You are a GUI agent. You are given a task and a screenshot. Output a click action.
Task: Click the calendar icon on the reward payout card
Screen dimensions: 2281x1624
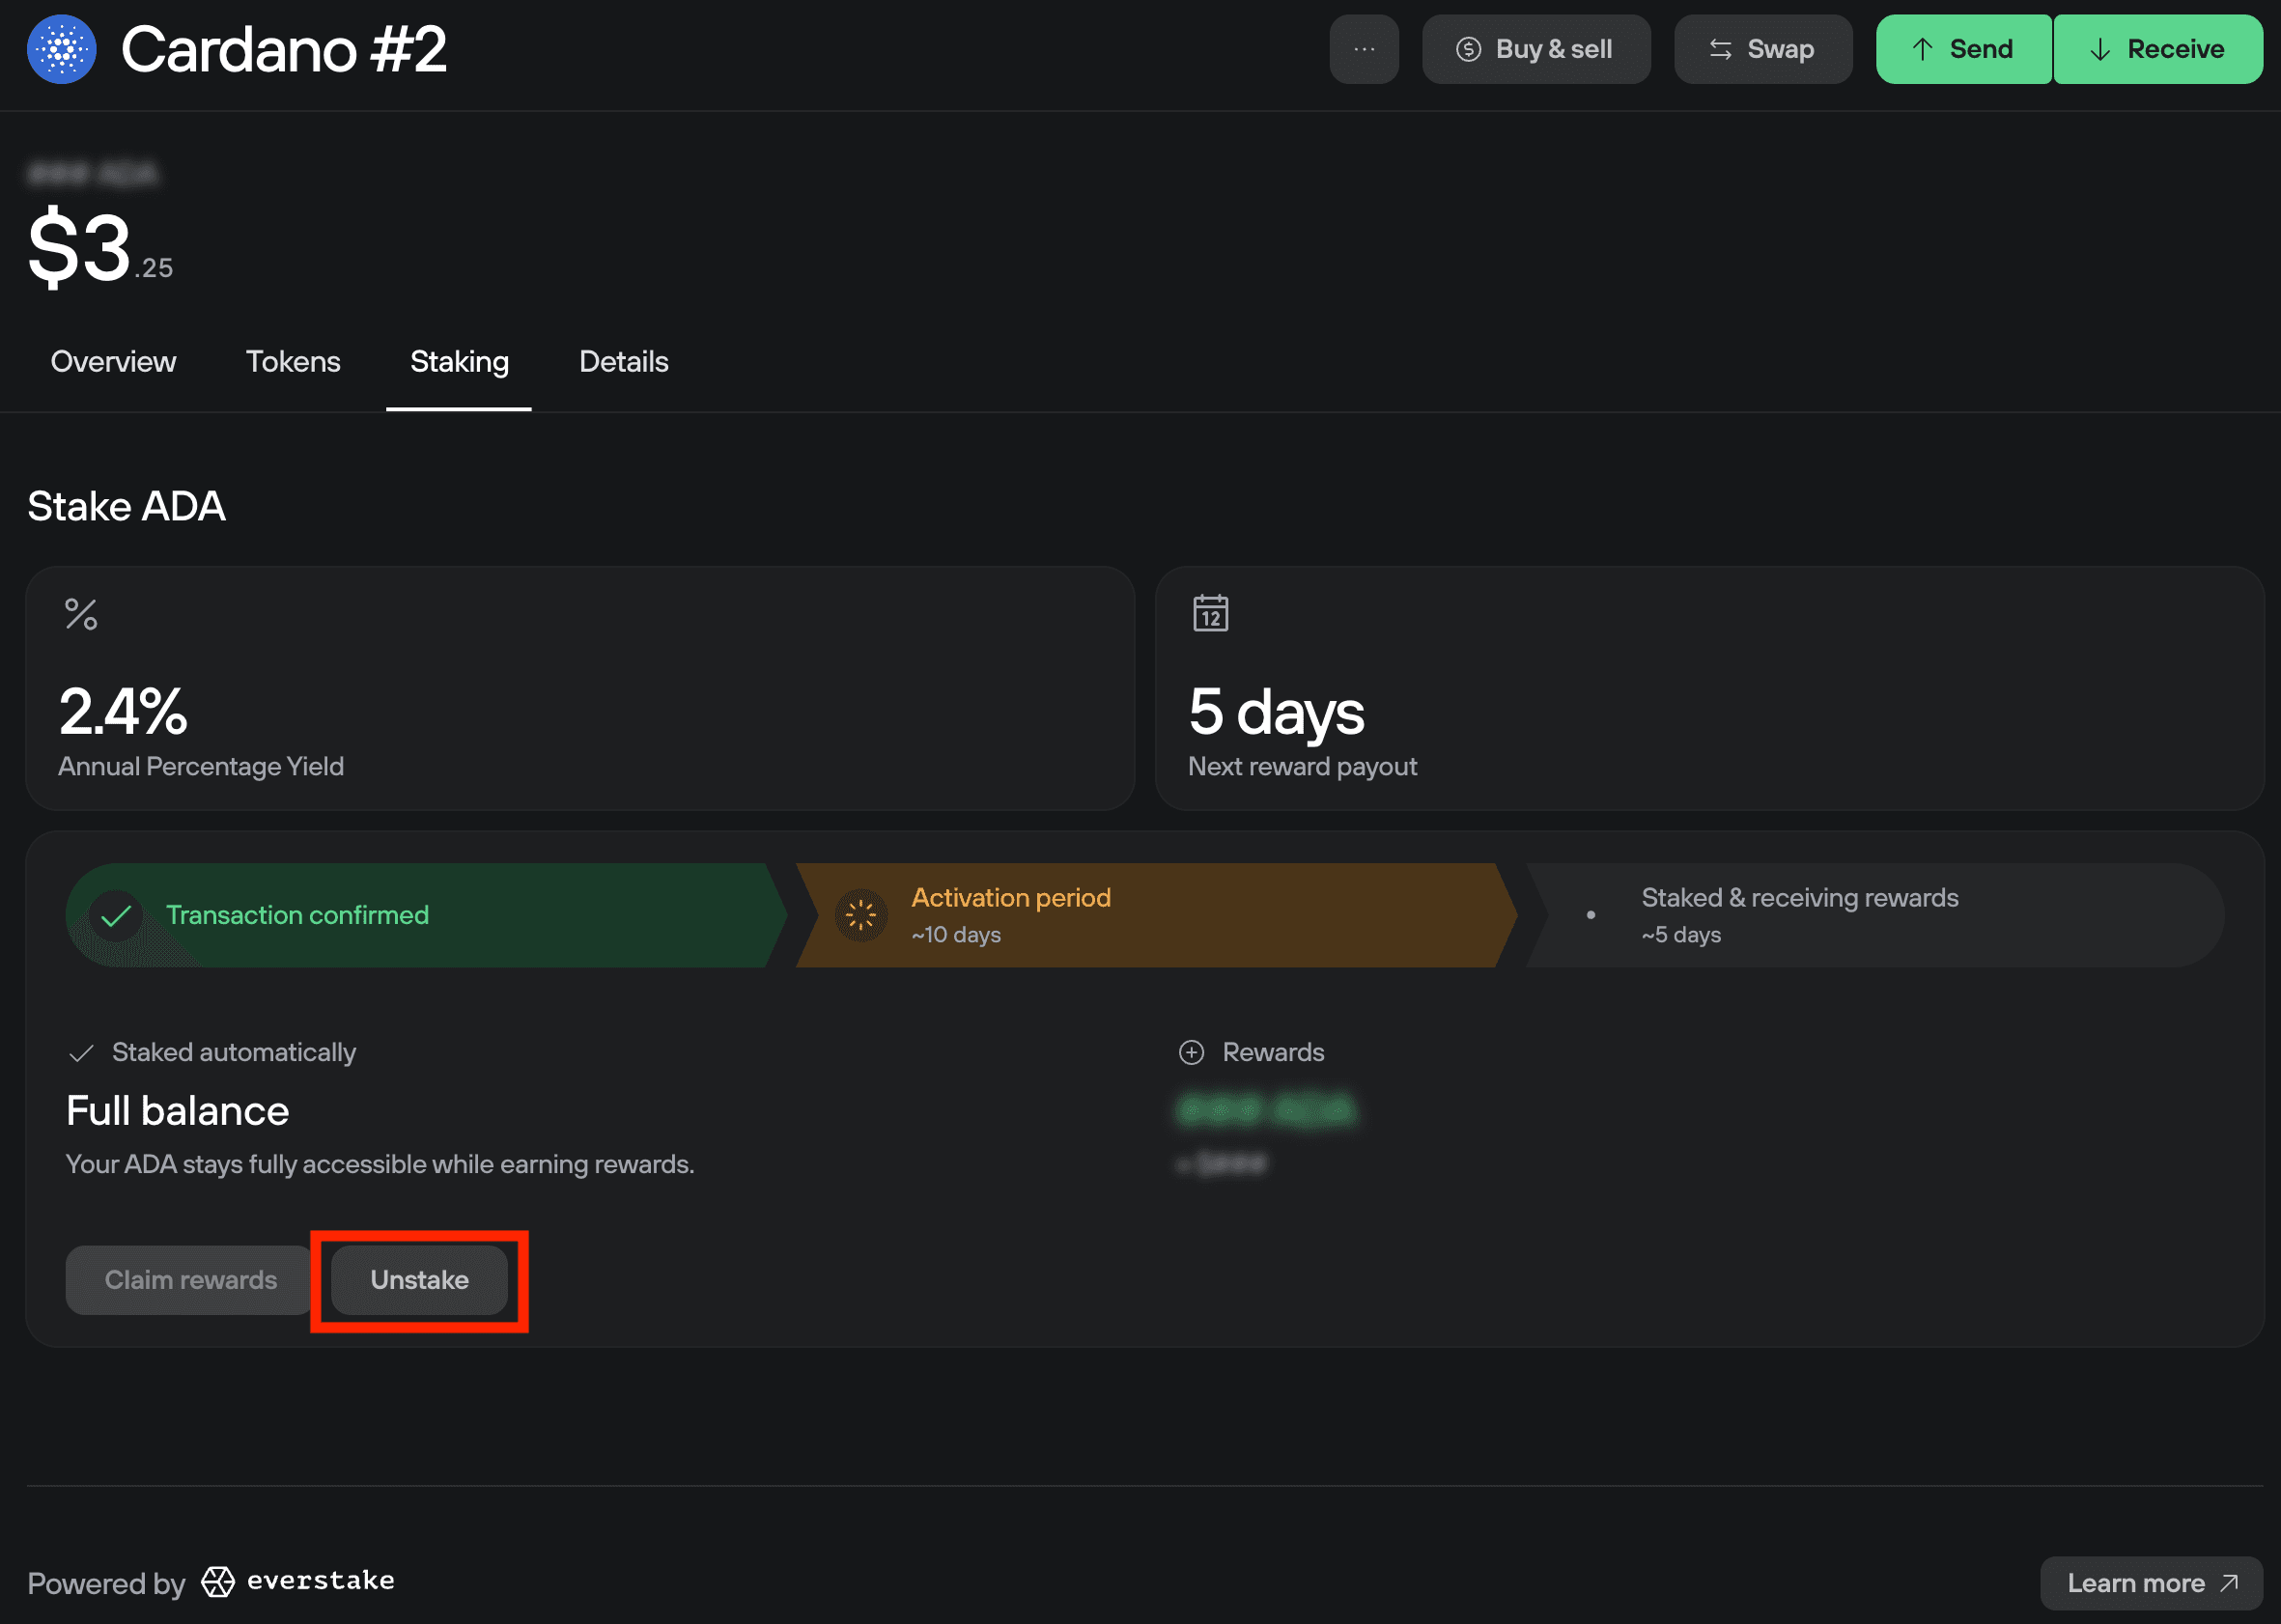pyautogui.click(x=1212, y=613)
